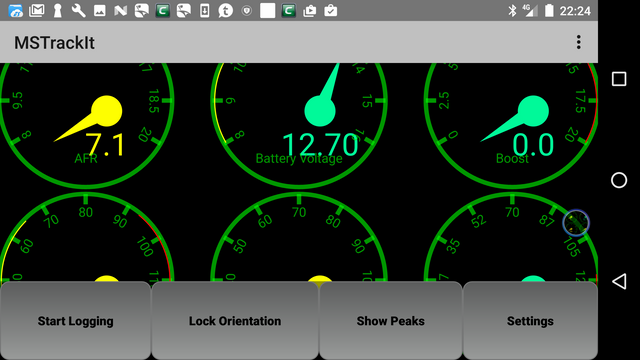Screen dimensions: 640x360
Task: Tap the Battery Voltage gauge label
Action: coord(299,158)
